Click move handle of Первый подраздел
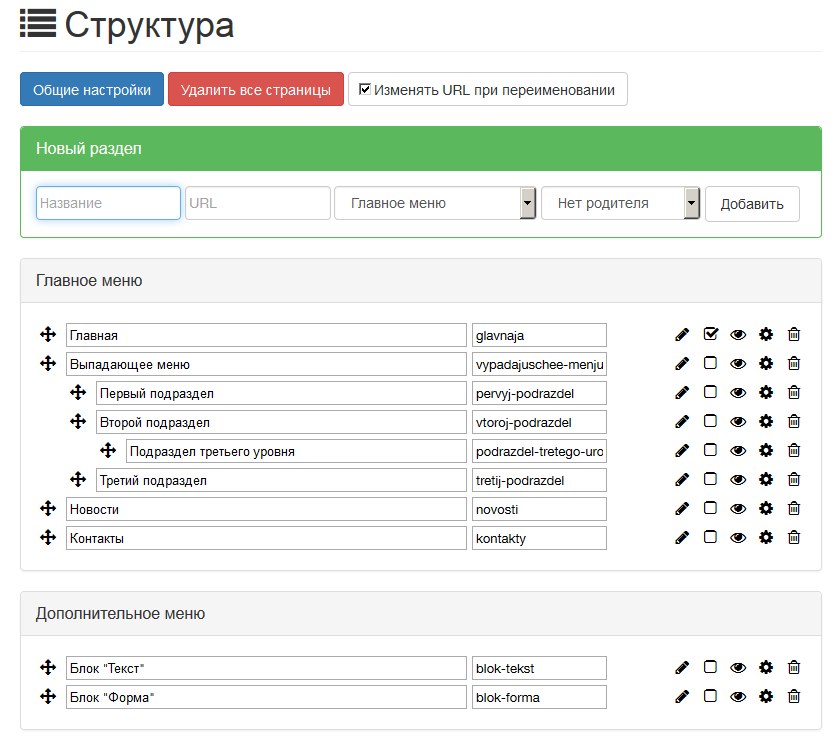Image resolution: width=840 pixels, height=740 pixels. click(78, 393)
